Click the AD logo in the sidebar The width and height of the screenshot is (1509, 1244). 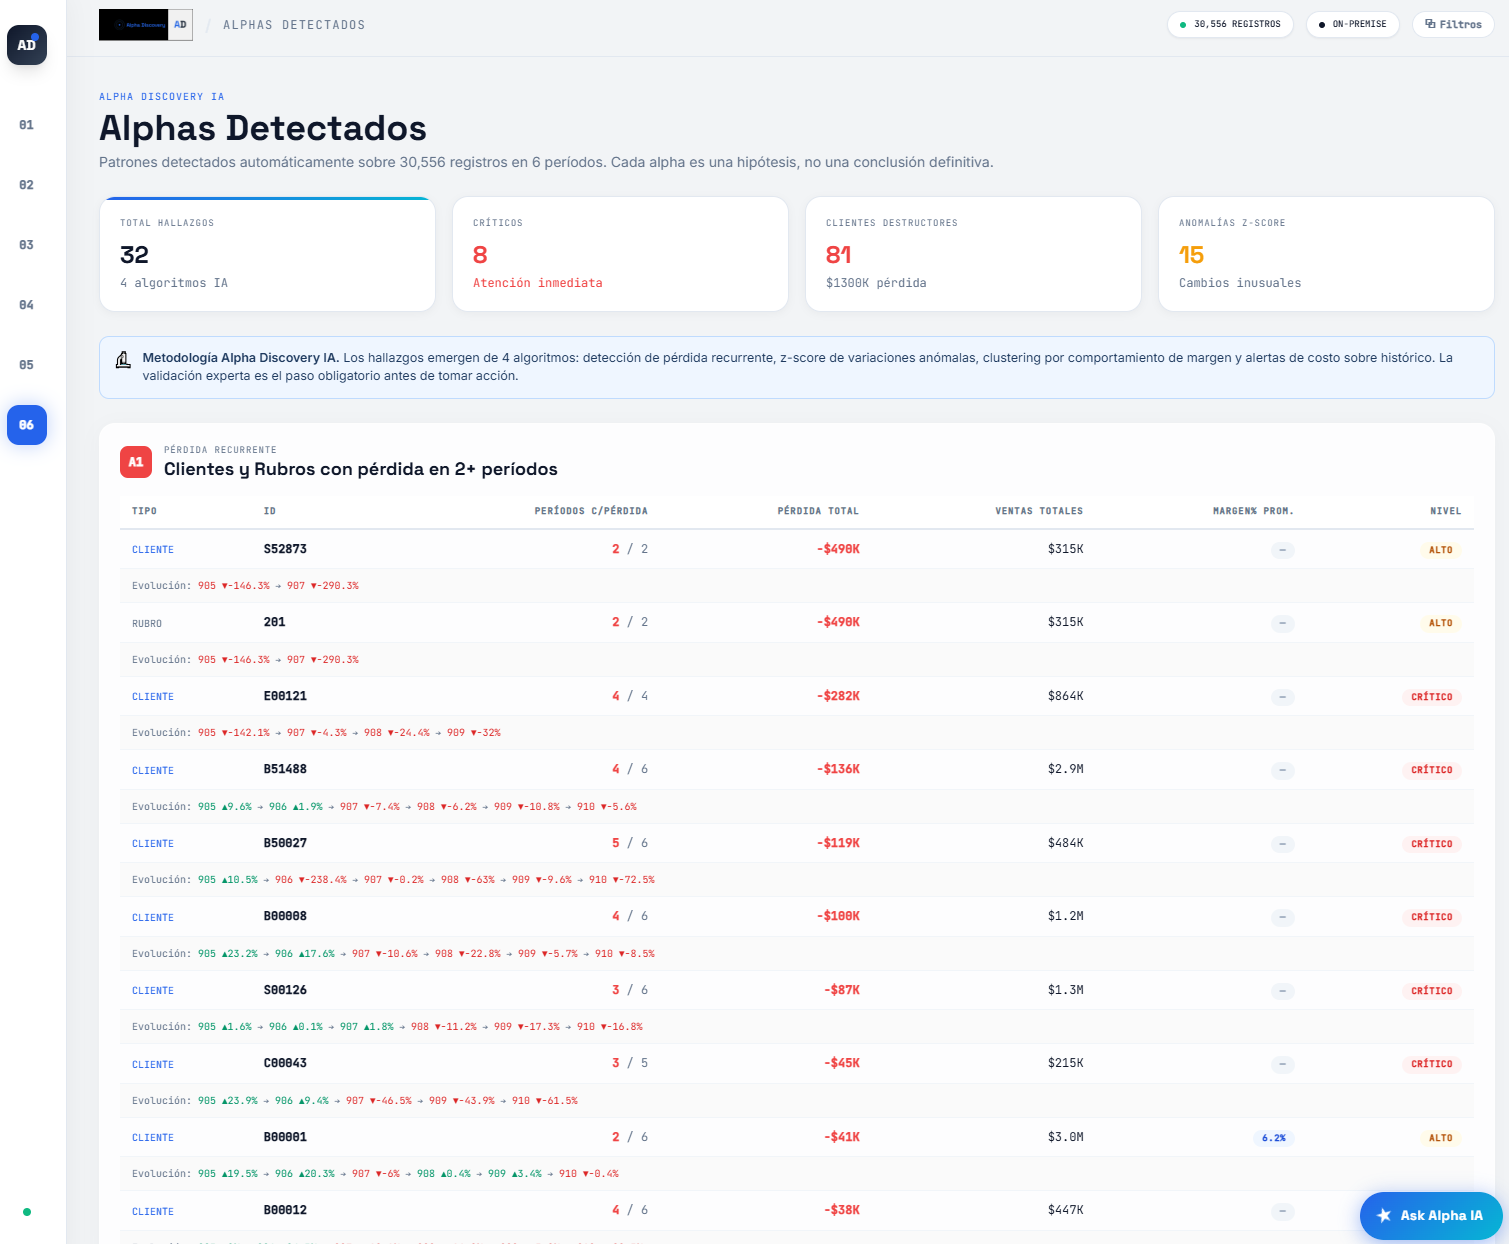point(26,45)
